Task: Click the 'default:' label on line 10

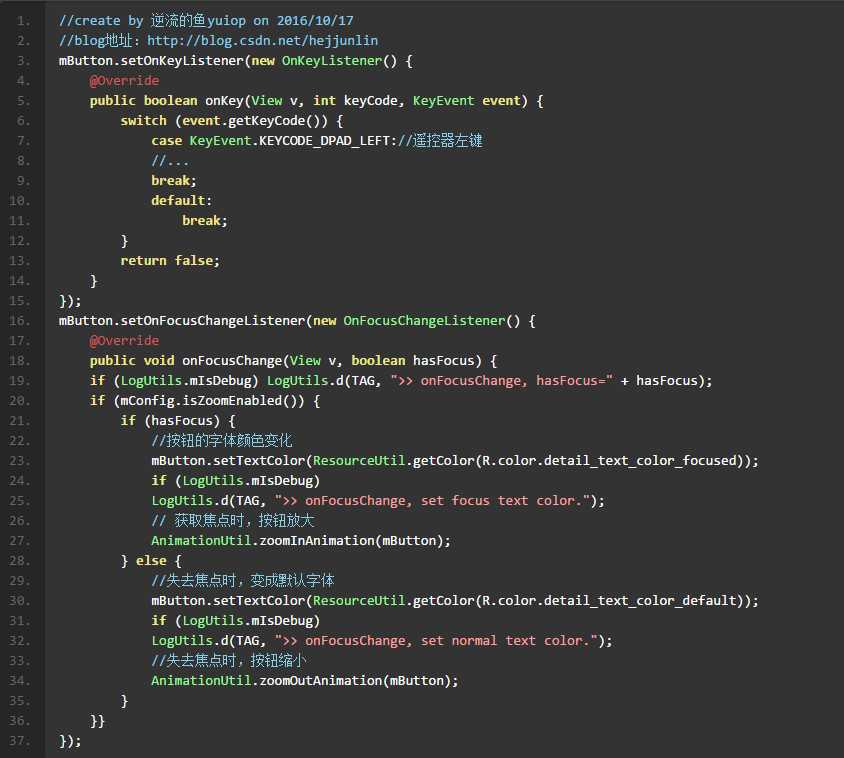Action: point(181,201)
